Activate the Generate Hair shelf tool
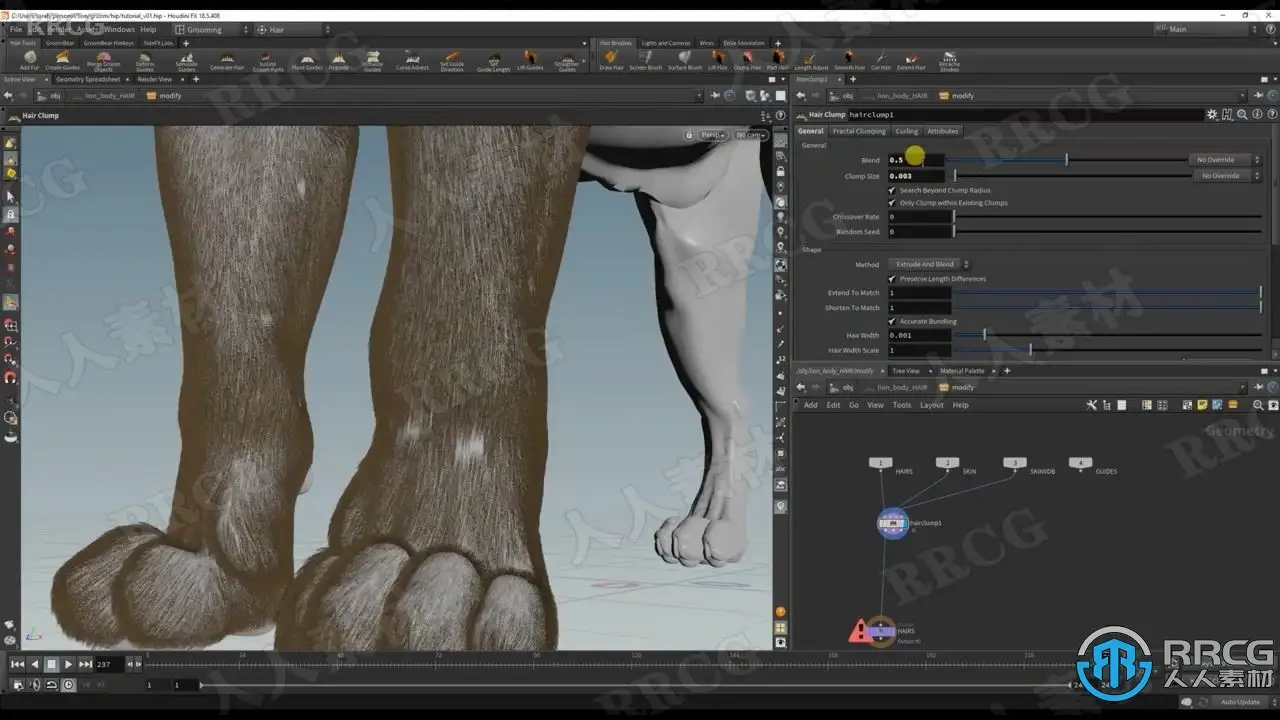 point(227,59)
